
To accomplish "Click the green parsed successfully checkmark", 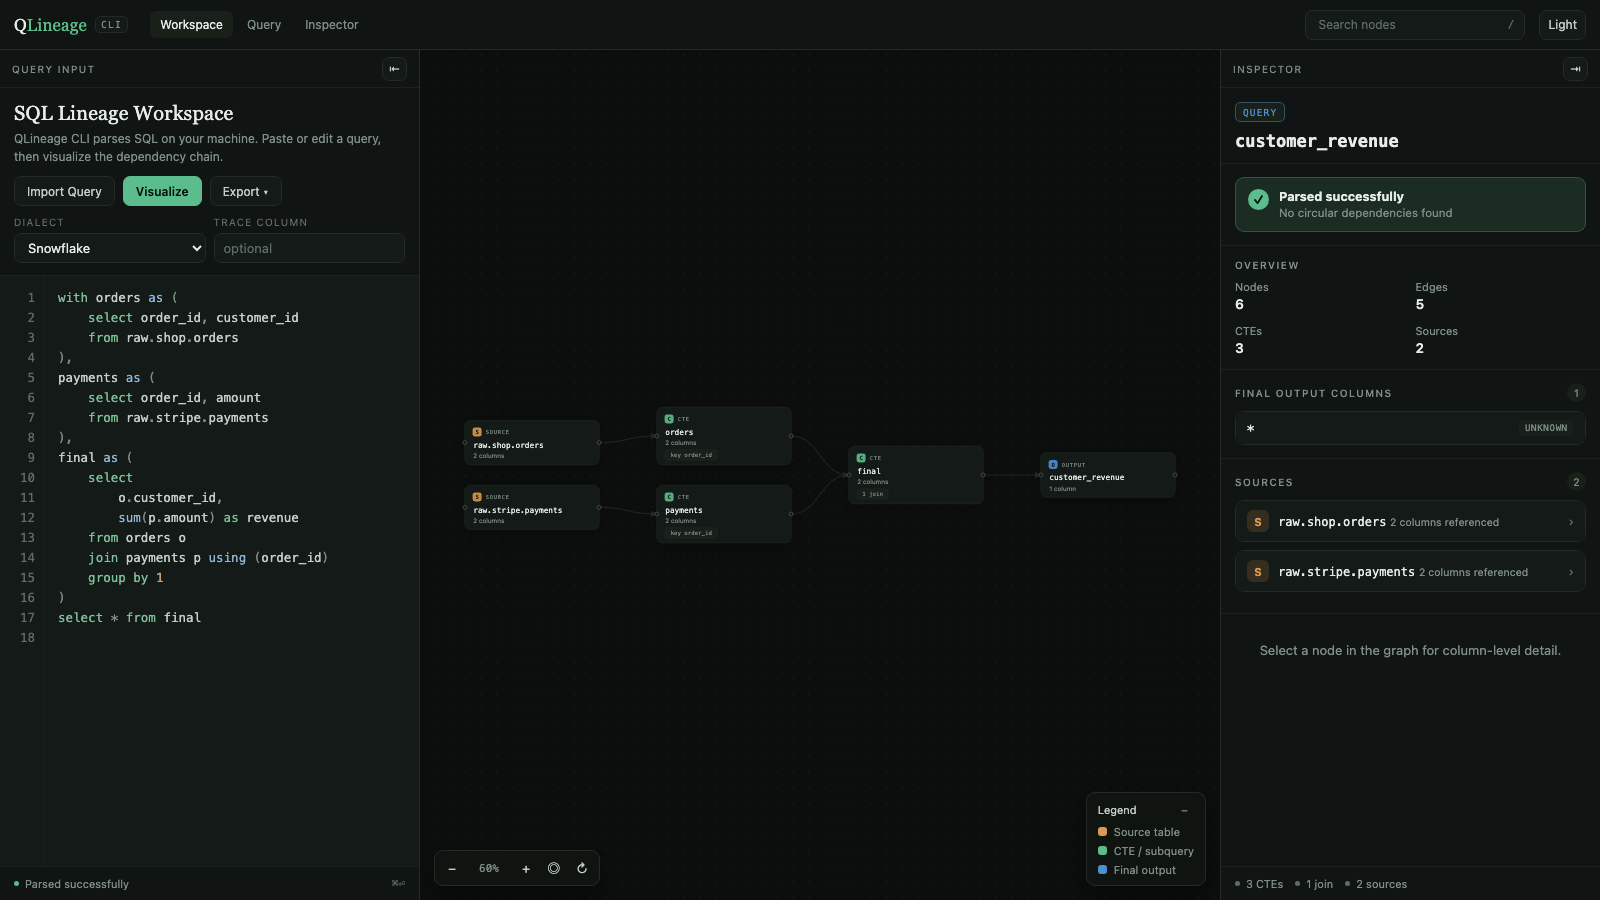I will 1259,199.
